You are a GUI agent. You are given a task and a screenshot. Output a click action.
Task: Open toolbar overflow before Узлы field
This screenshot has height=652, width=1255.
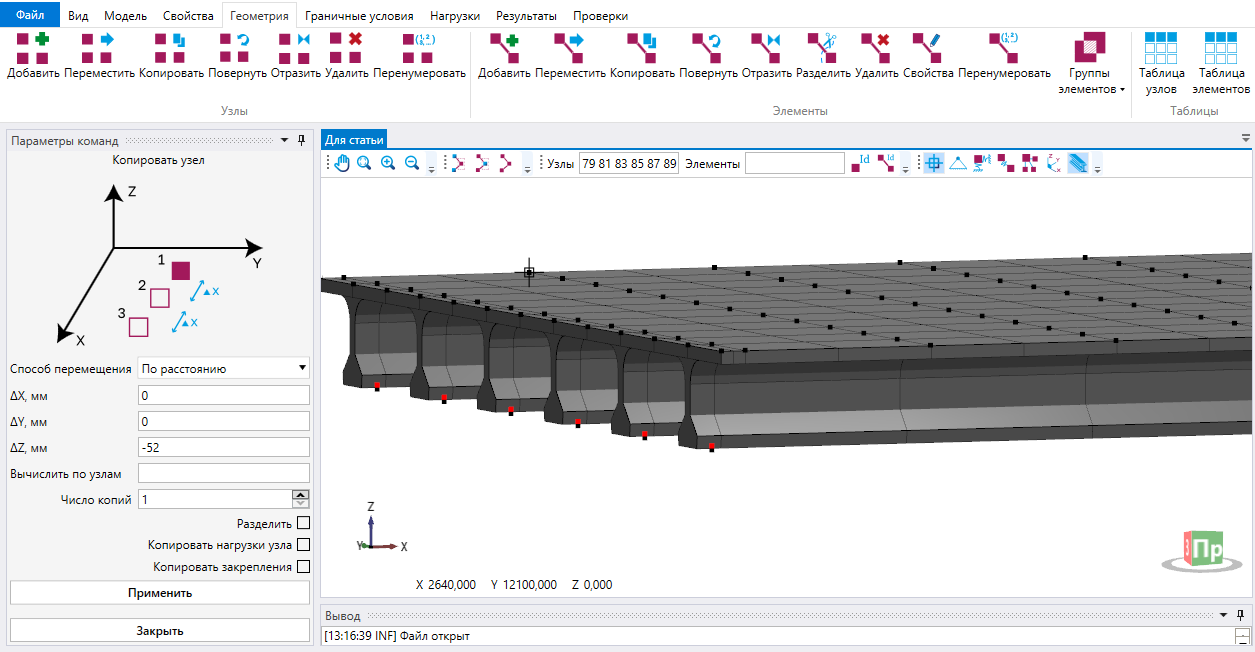pos(527,165)
